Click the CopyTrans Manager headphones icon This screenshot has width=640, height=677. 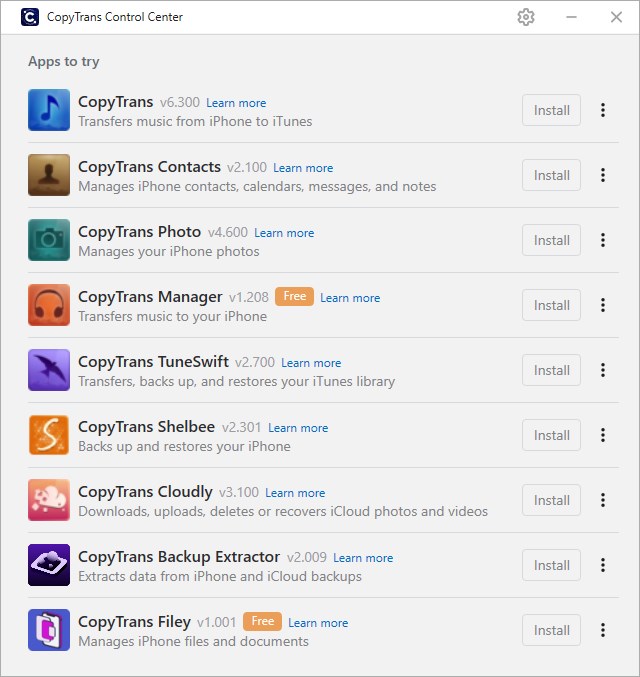click(49, 305)
